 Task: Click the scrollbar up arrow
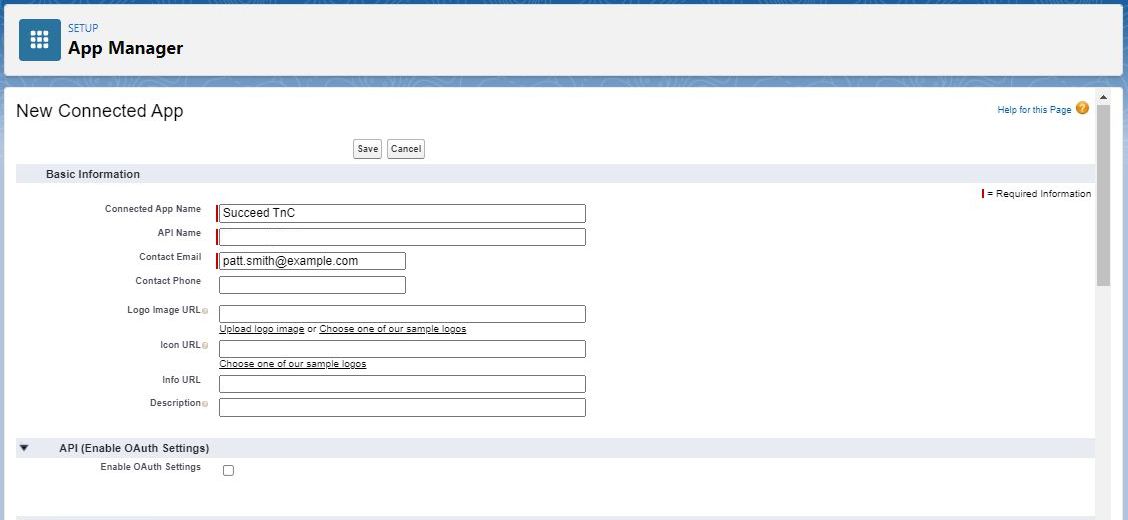coord(1104,96)
